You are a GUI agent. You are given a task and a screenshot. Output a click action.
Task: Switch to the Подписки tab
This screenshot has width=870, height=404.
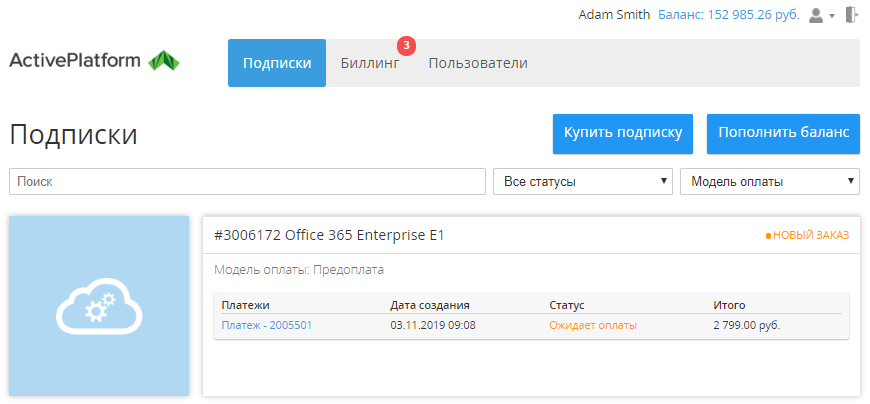coord(277,63)
